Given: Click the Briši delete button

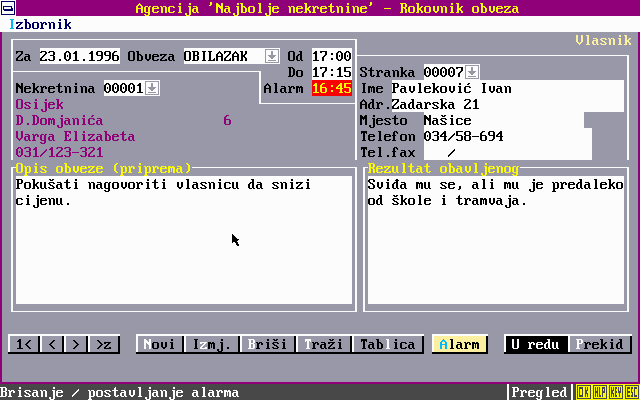Looking at the screenshot, I should click(x=268, y=344).
